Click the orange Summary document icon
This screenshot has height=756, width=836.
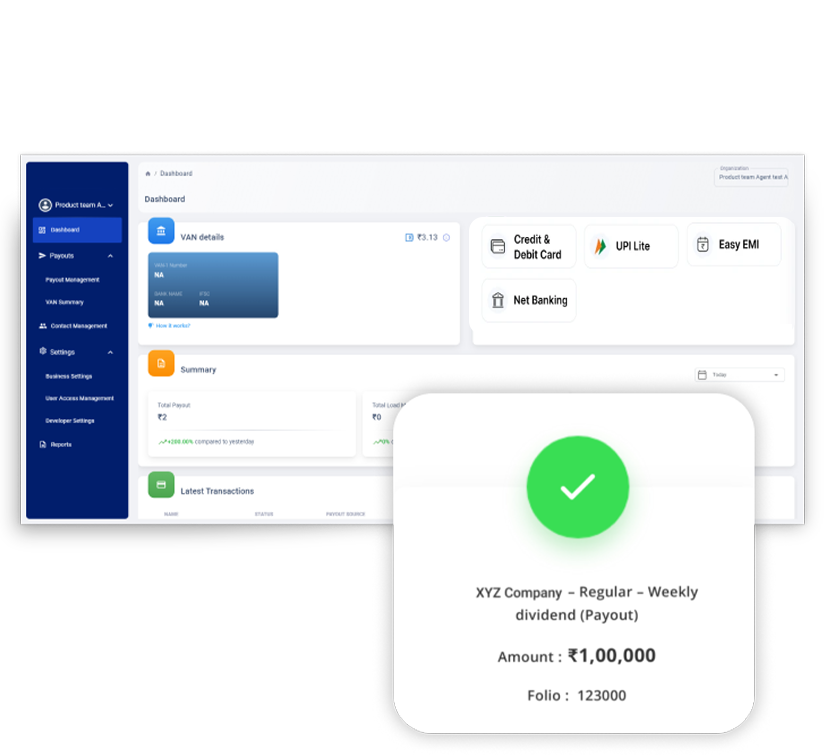[161, 364]
